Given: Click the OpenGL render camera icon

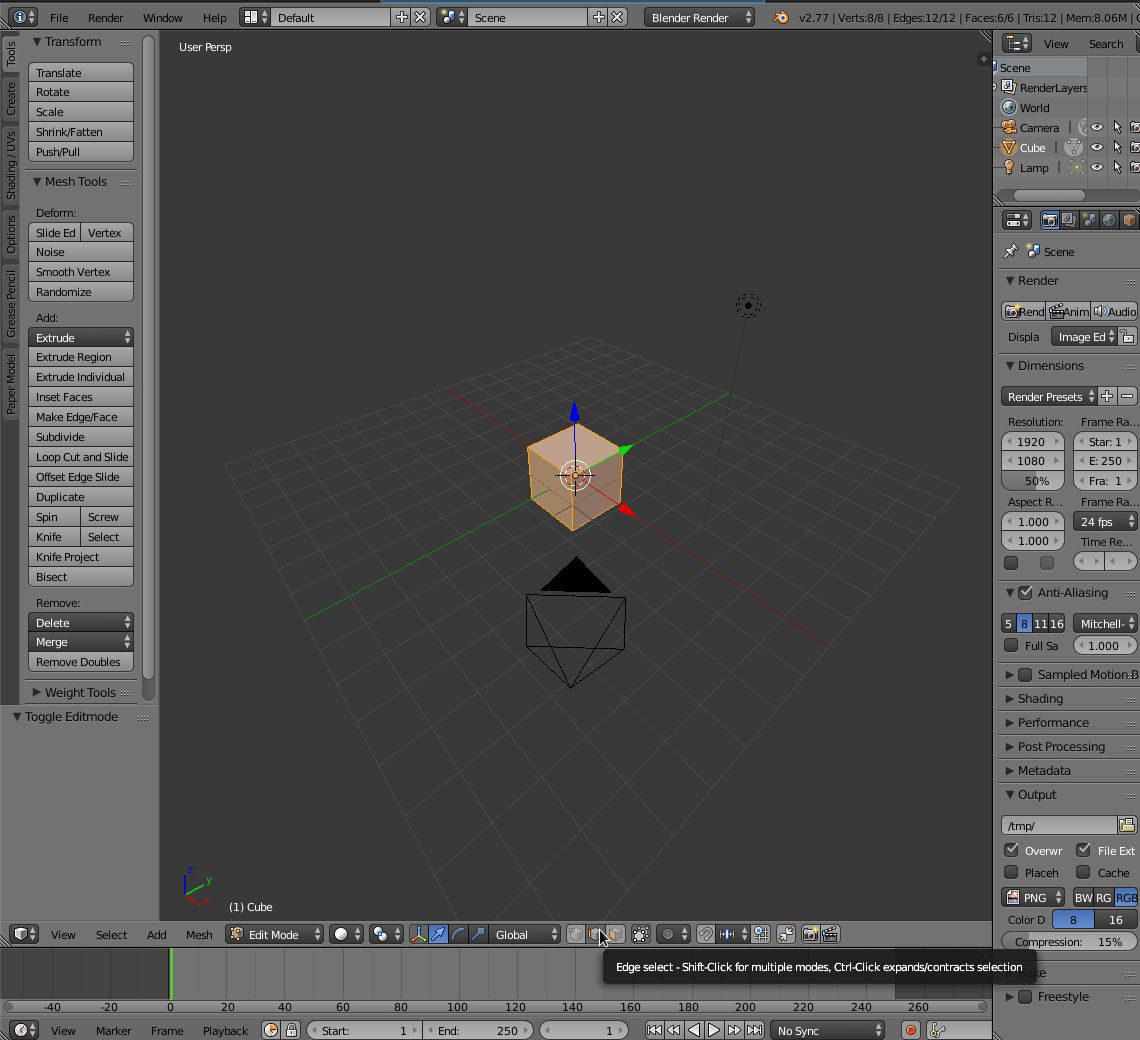Looking at the screenshot, I should click(x=810, y=935).
